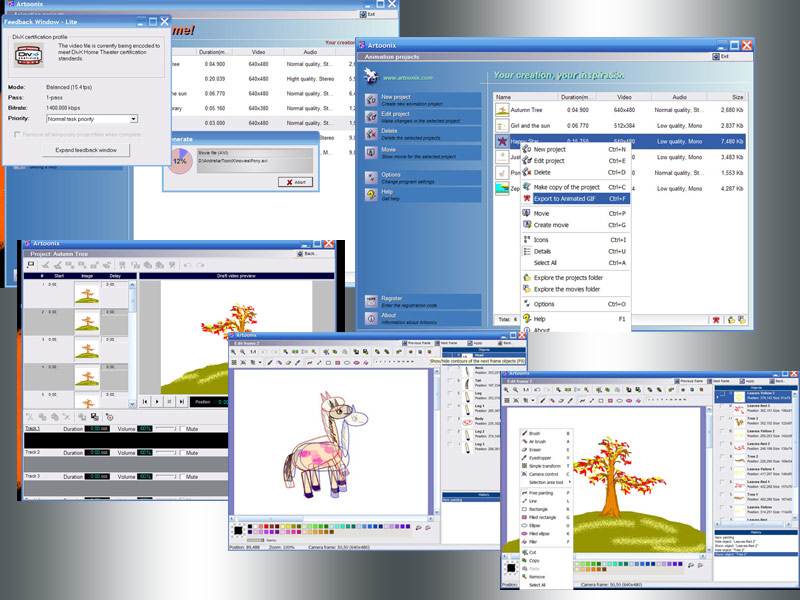The image size is (800, 600).
Task: Zoom in icon in pony editor toolbar
Action: [233, 352]
